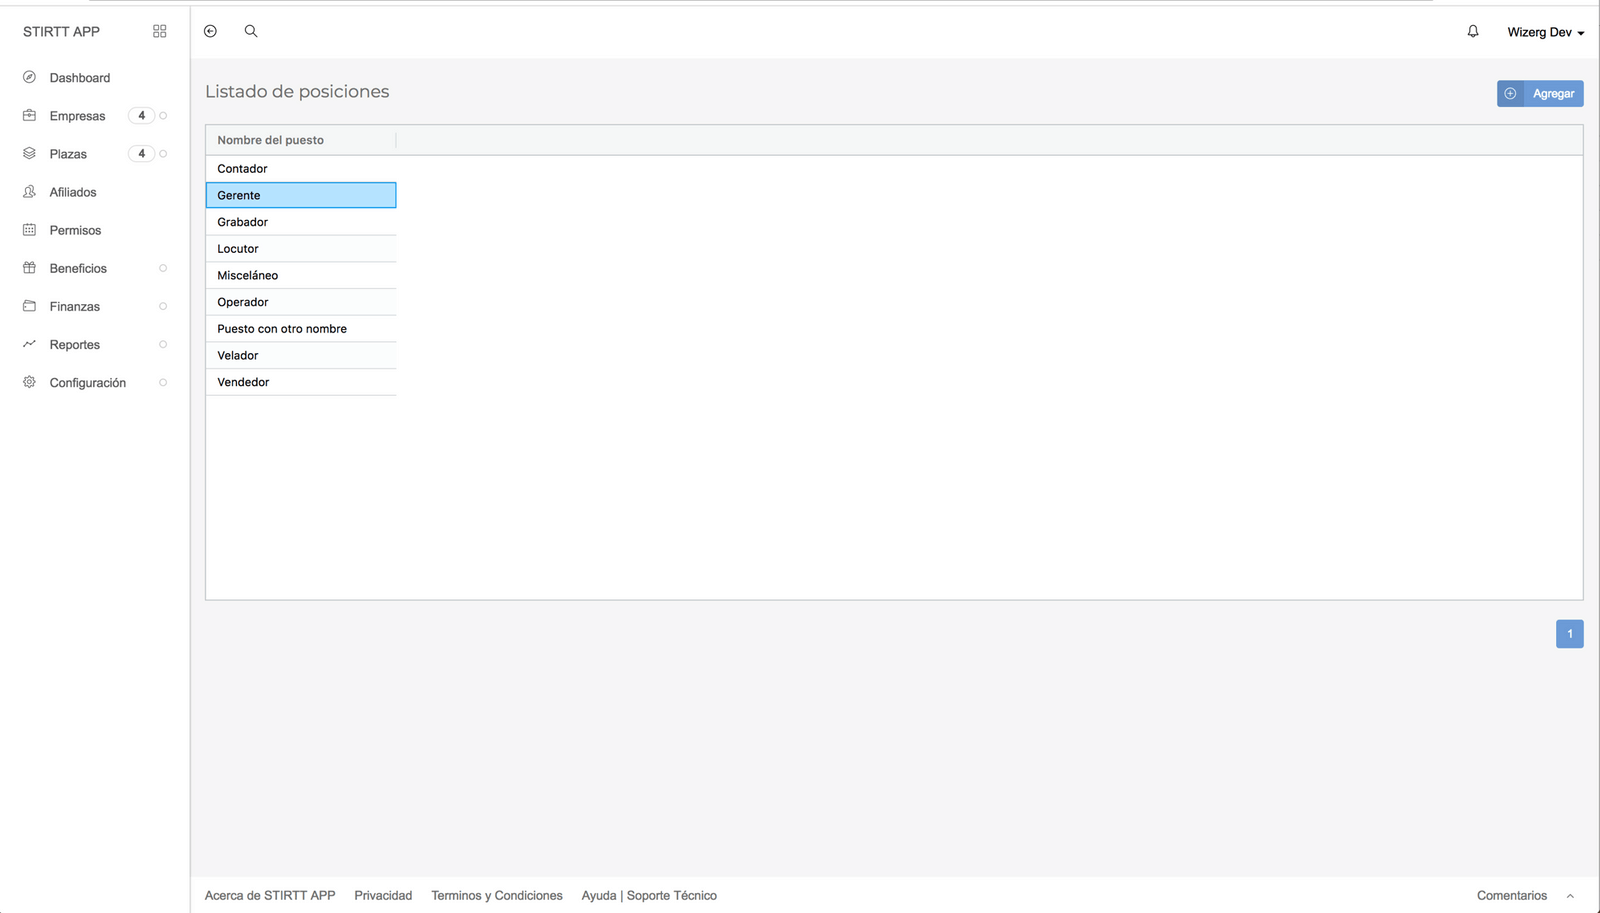The height and width of the screenshot is (913, 1600).
Task: Open the Privacidad footer link
Action: point(383,895)
